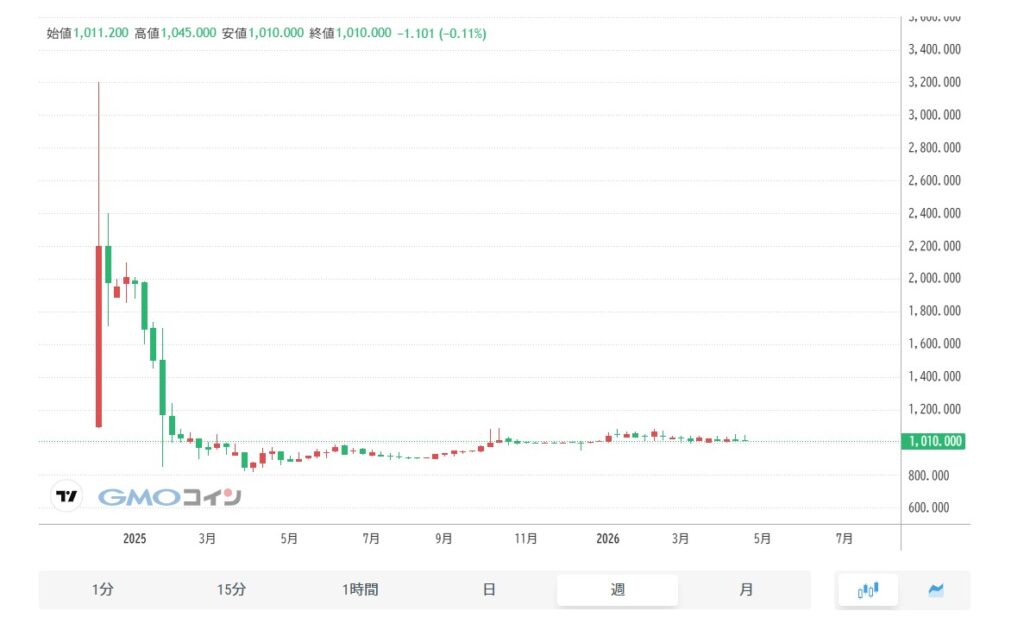
Task: Click the 2025 label on time axis
Action: click(134, 538)
